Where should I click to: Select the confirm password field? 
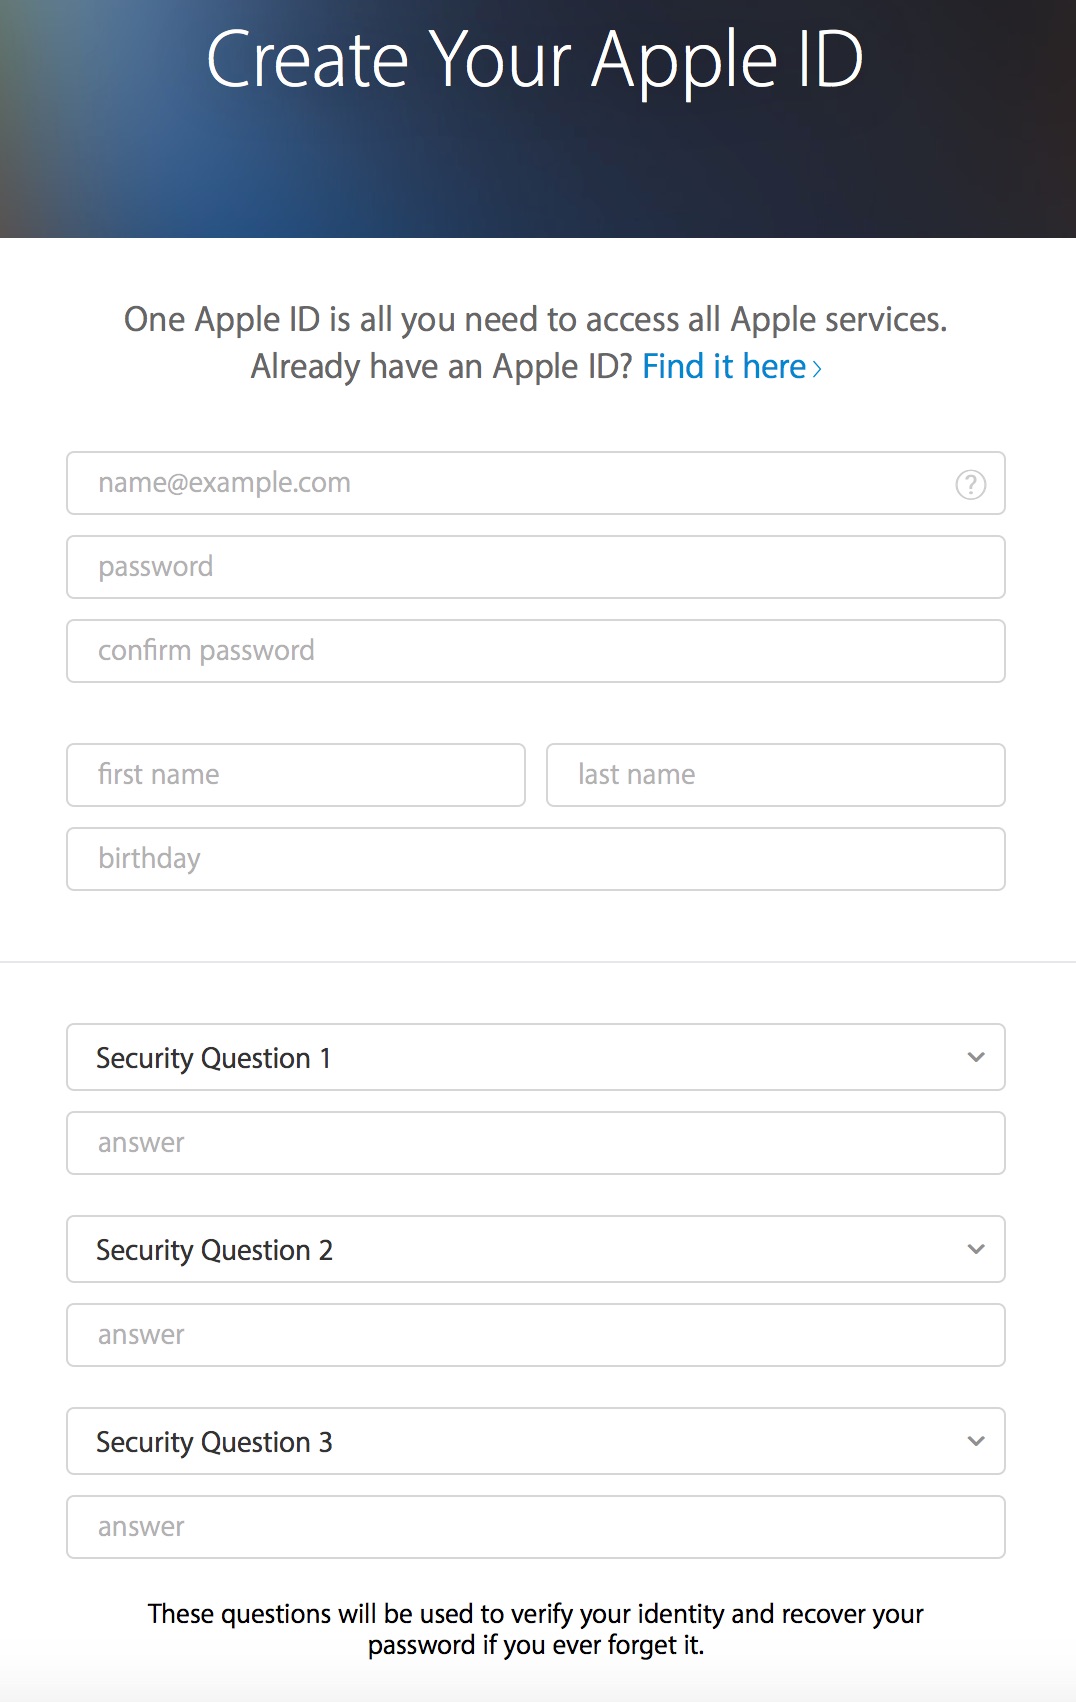pyautogui.click(x=535, y=651)
